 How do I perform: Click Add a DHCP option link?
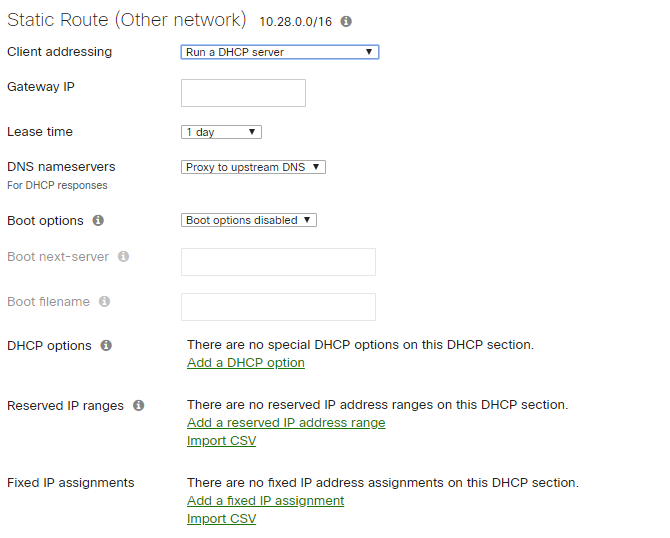(x=246, y=363)
